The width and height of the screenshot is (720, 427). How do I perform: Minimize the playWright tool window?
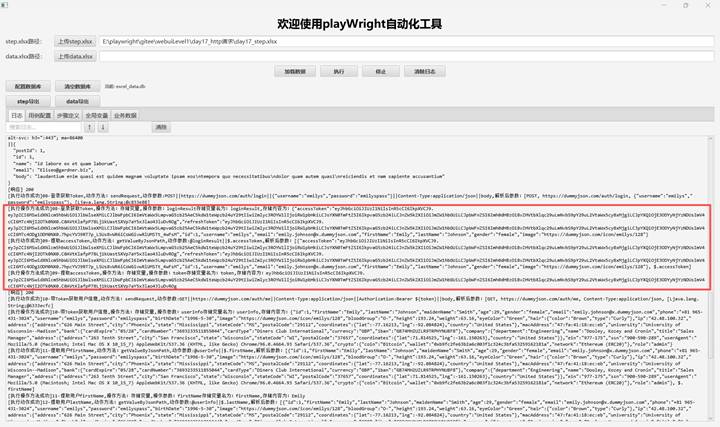664,5
